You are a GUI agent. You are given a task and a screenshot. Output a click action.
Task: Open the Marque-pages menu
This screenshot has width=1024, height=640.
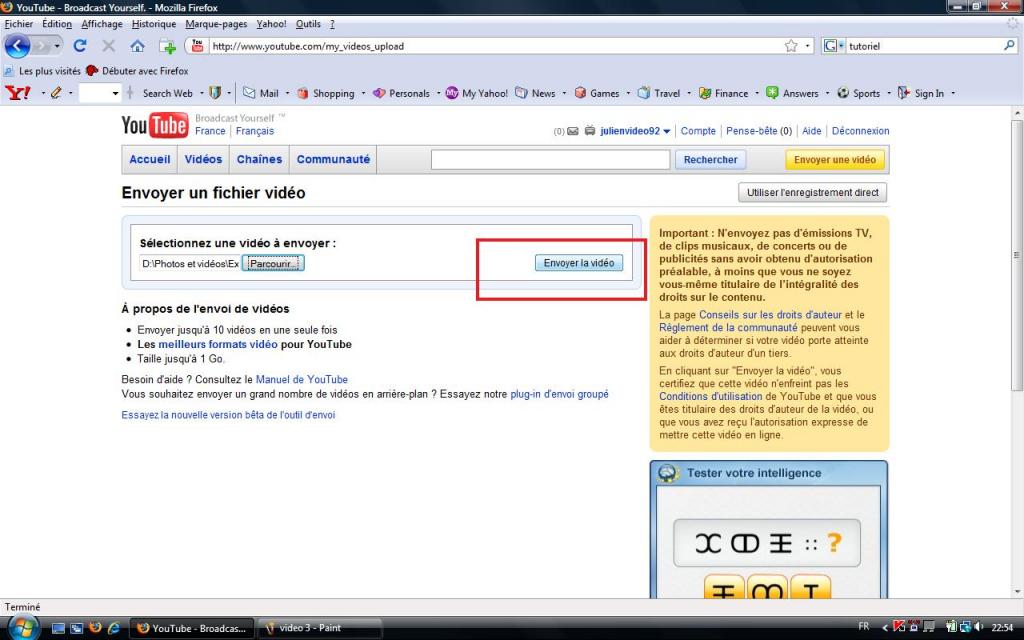216,24
